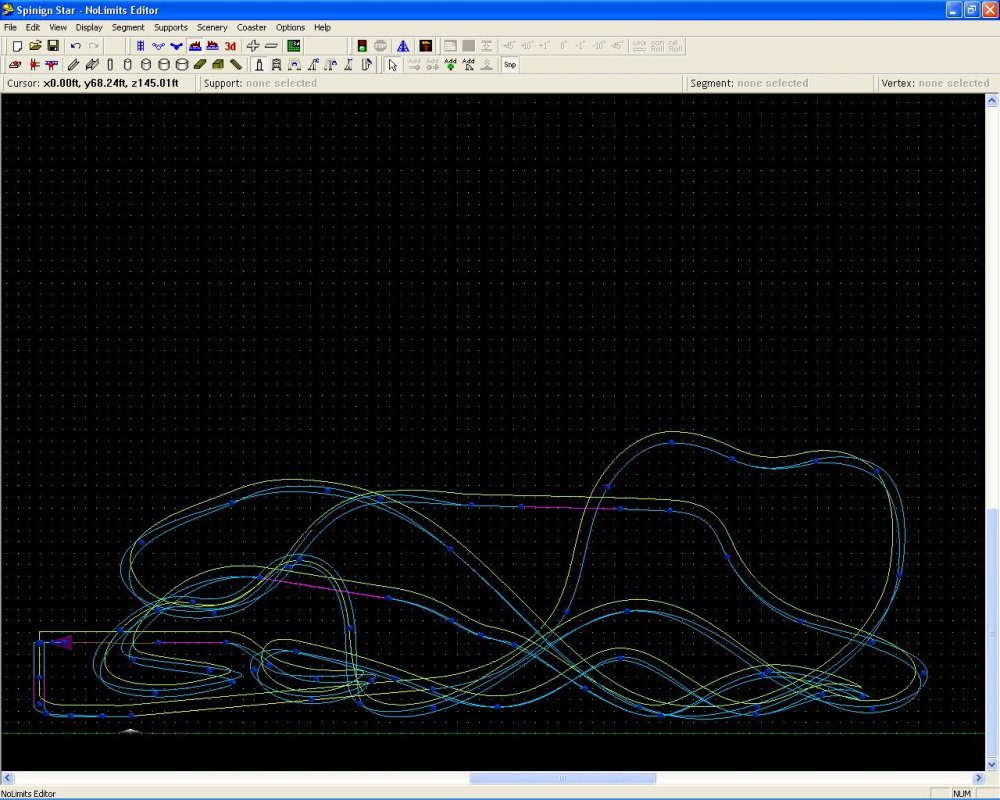Image resolution: width=1000 pixels, height=800 pixels.
Task: Click the vertical scrollbar up arrow
Action: pyautogui.click(x=992, y=101)
